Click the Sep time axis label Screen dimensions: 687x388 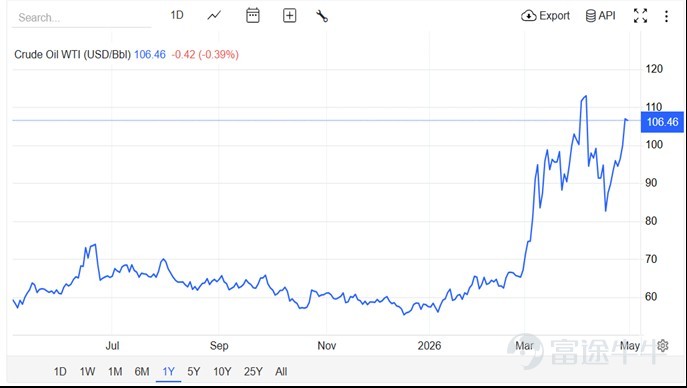(x=219, y=346)
